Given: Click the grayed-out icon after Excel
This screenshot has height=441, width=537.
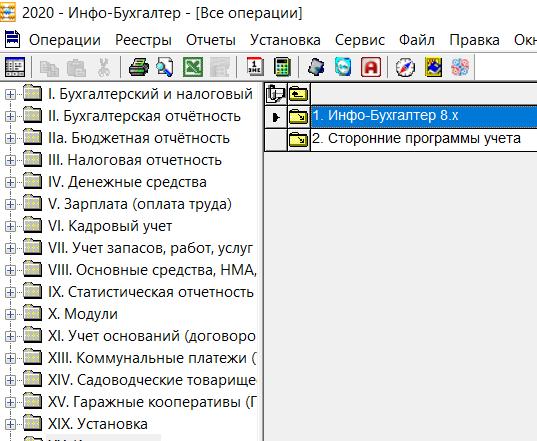Looking at the screenshot, I should pos(220,67).
